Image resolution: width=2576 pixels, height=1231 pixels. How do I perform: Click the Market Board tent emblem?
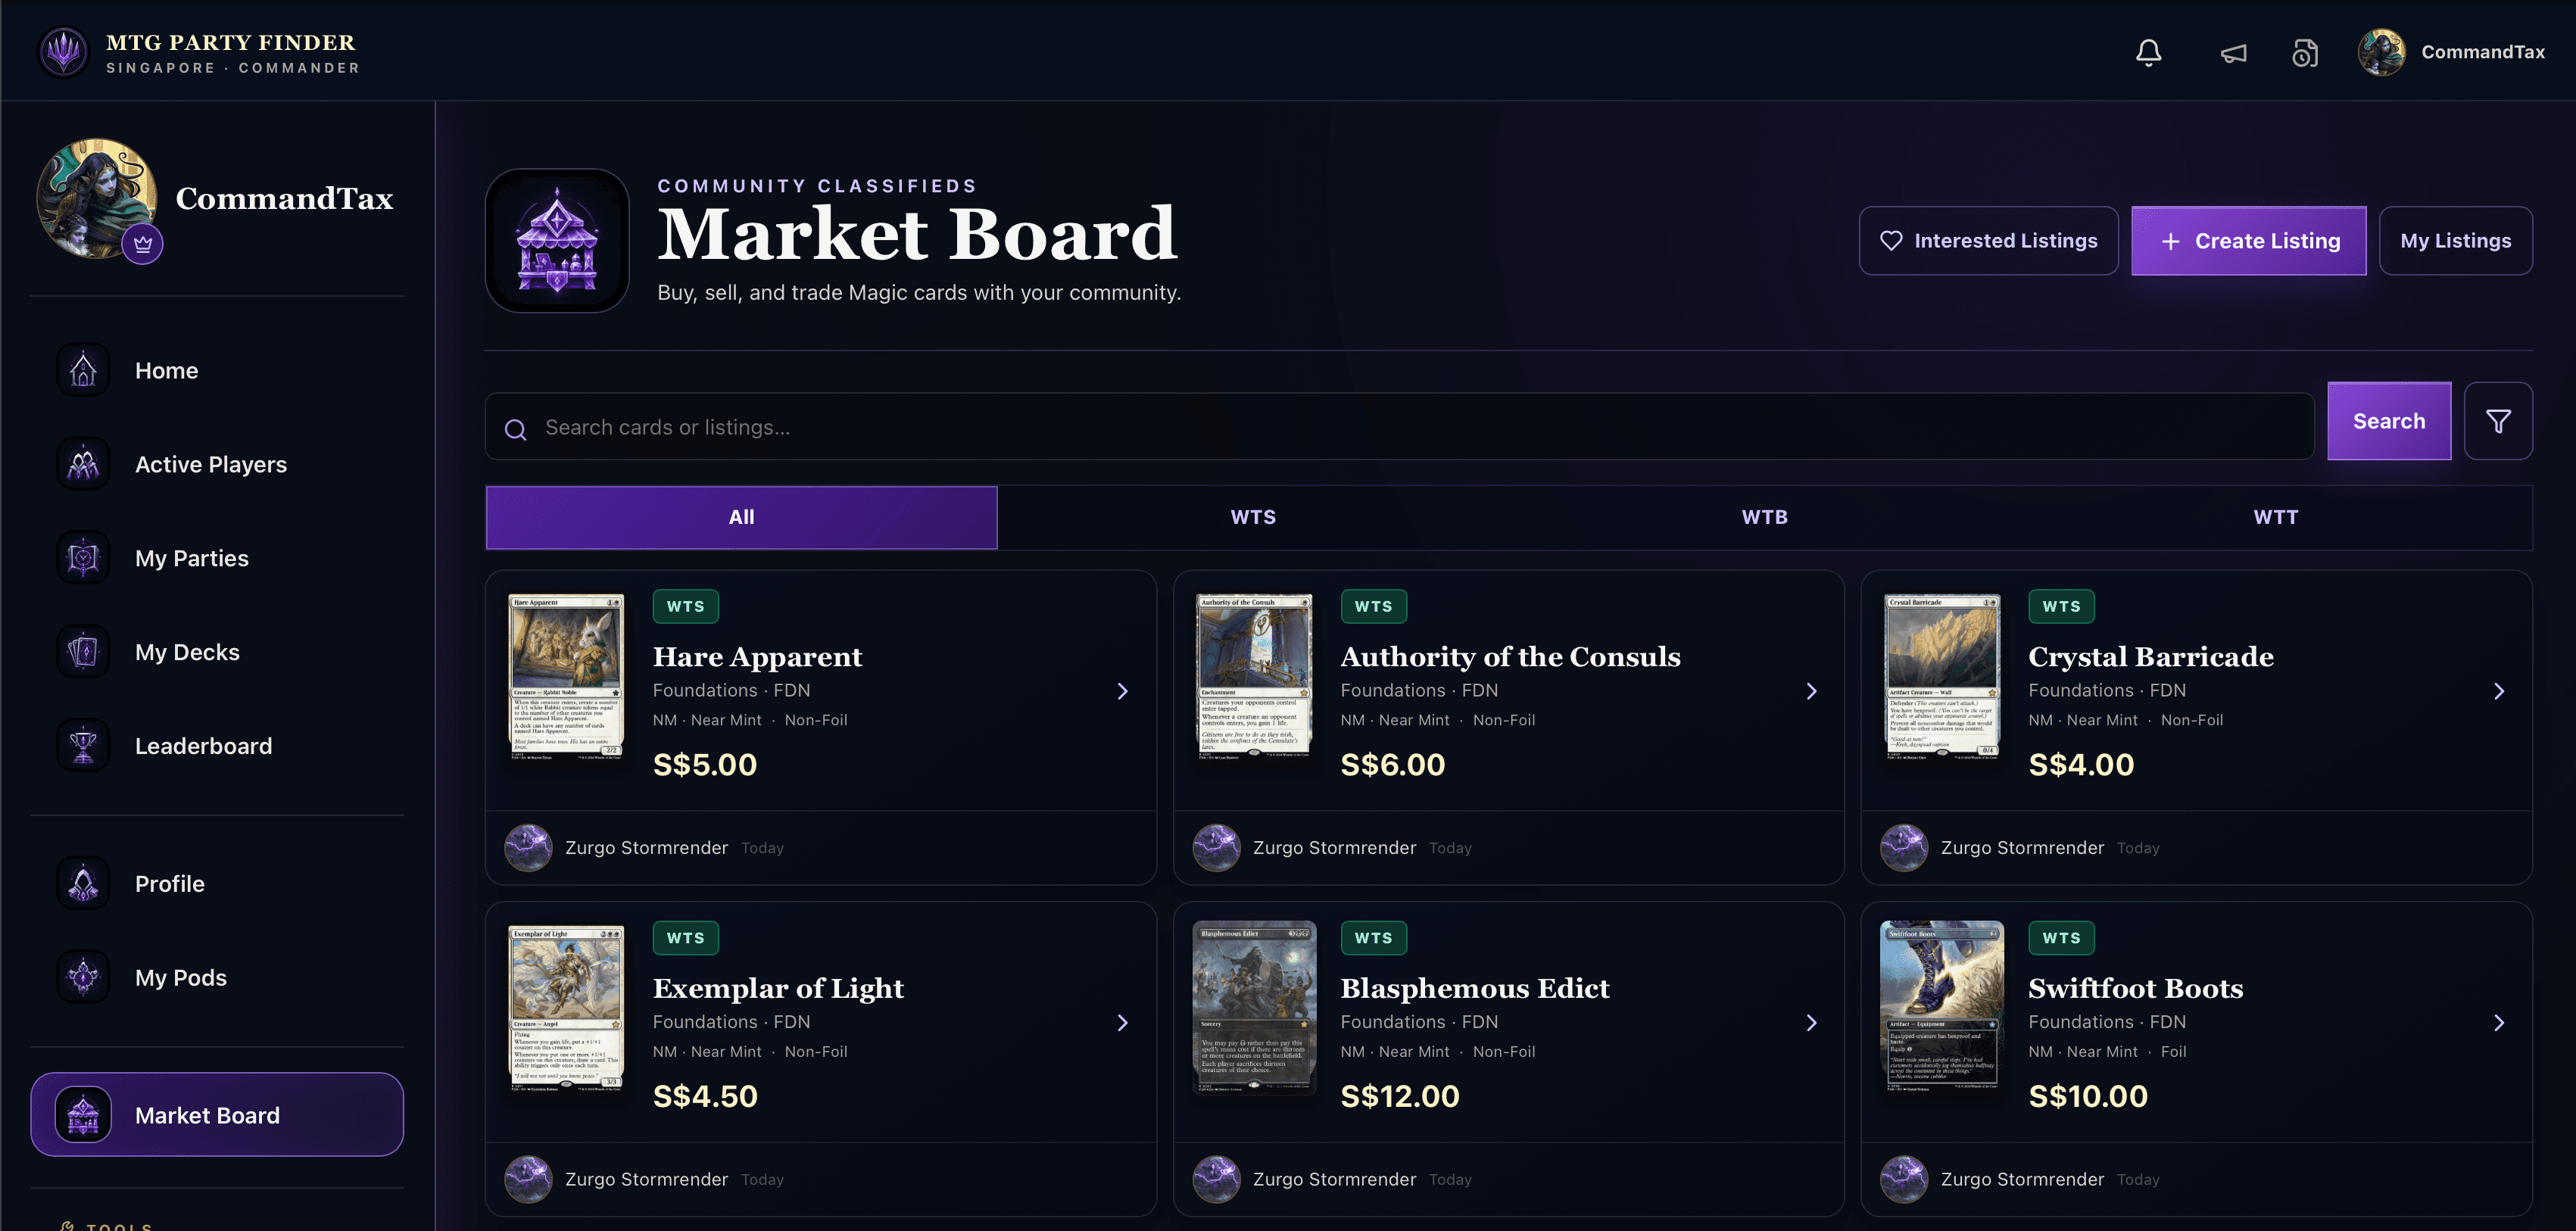tap(557, 240)
